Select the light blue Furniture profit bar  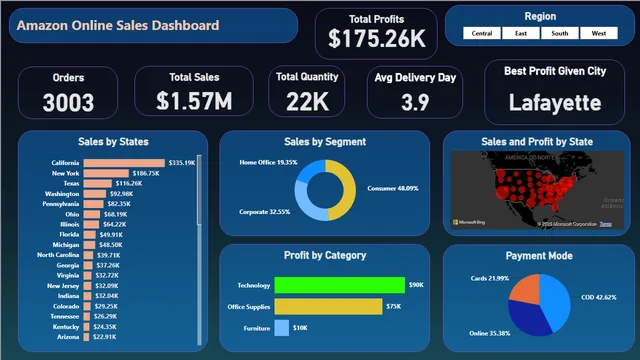click(282, 328)
